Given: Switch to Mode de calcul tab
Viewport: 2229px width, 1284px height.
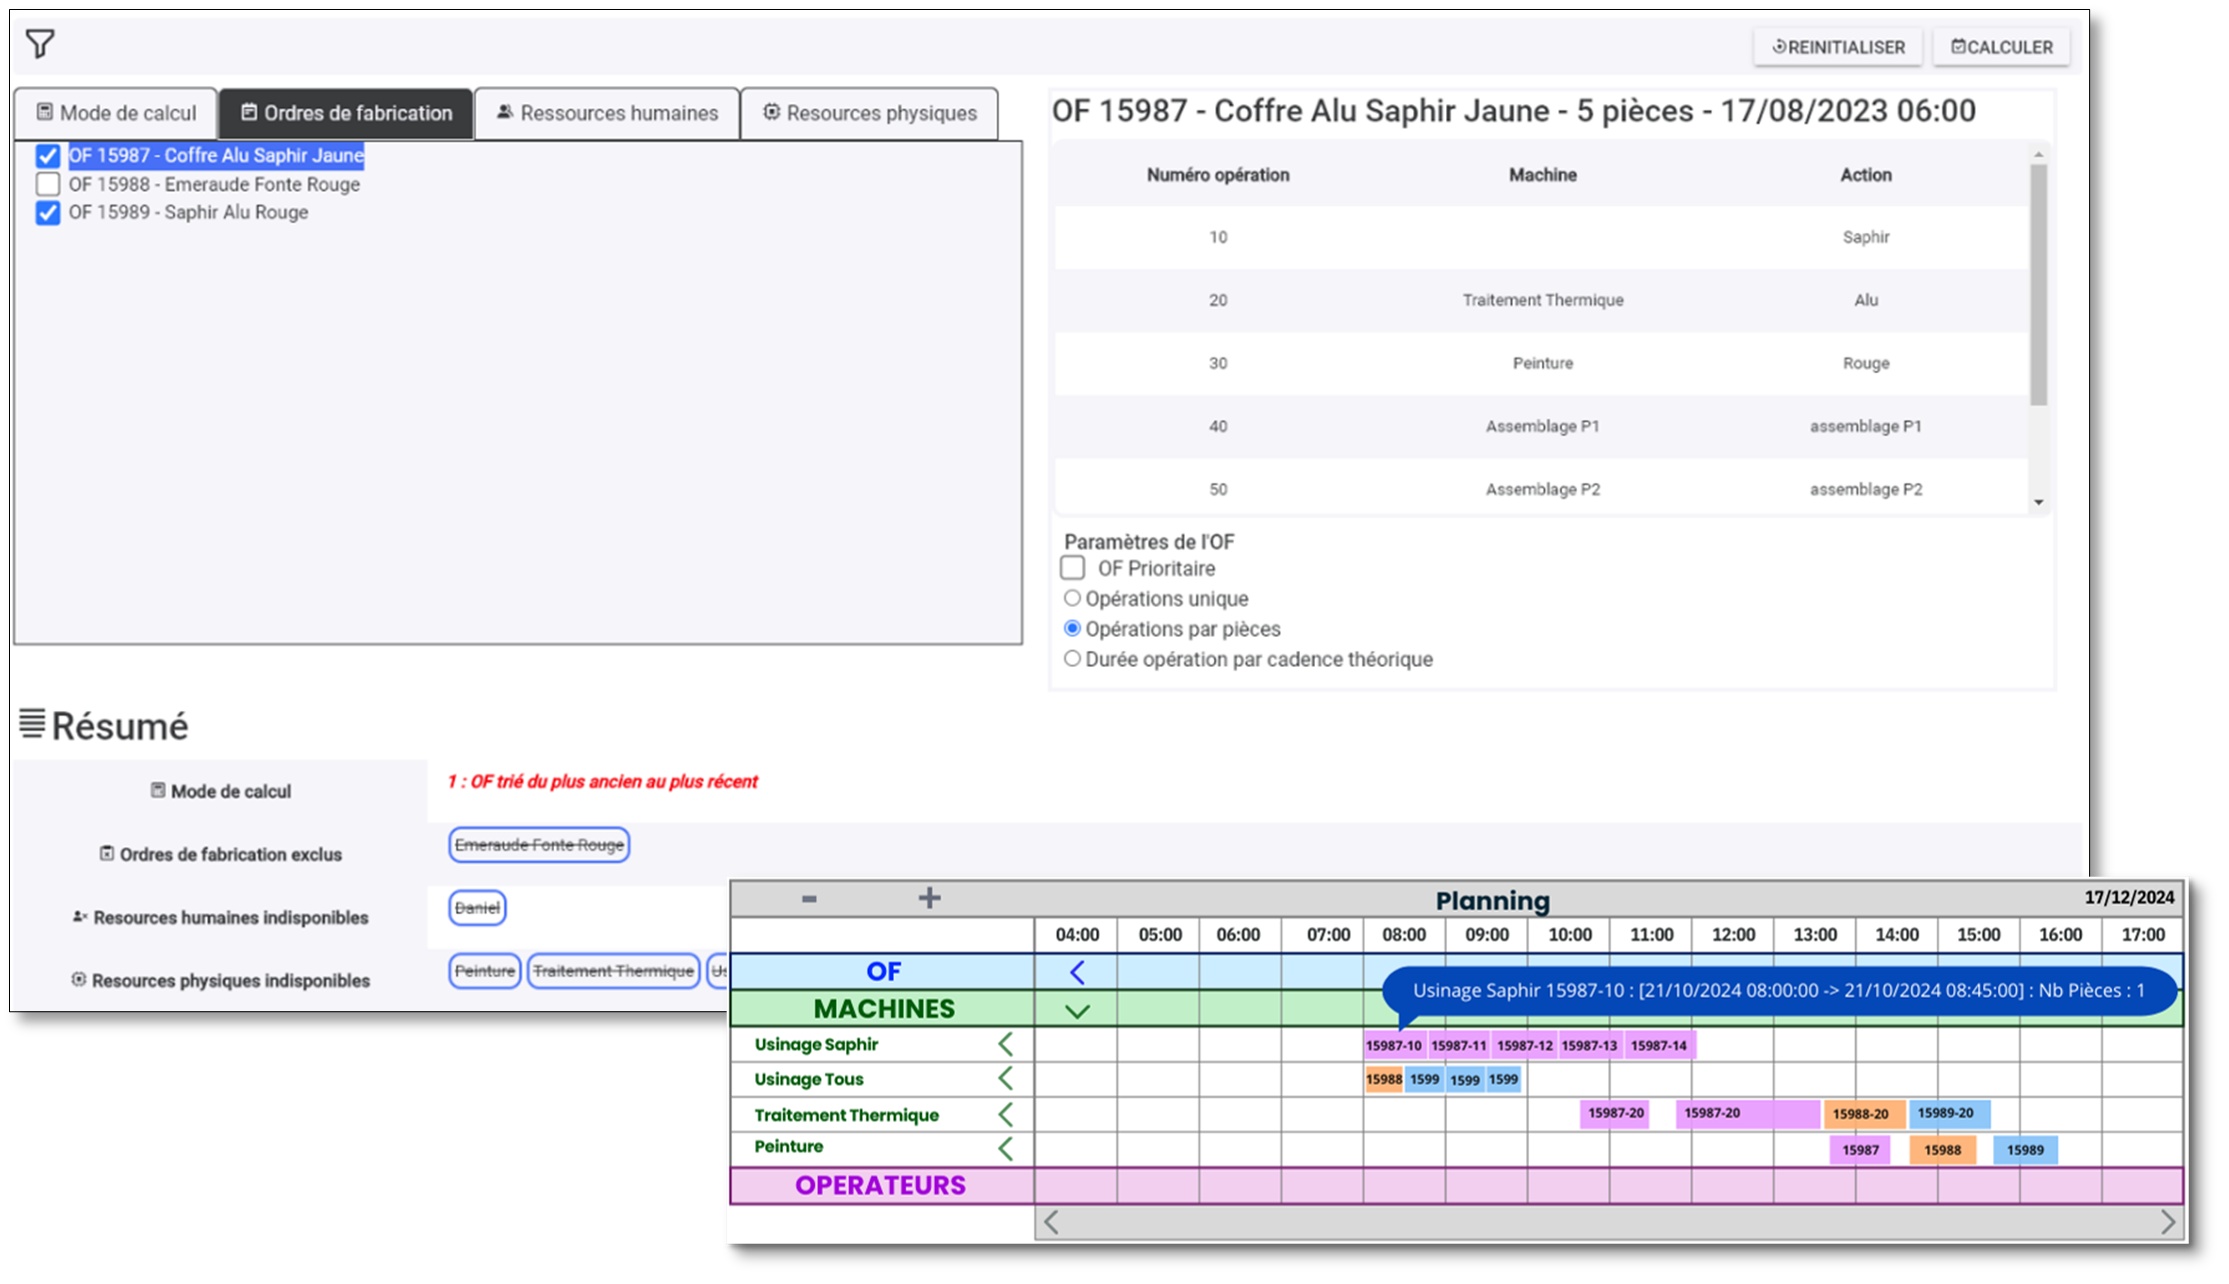Looking at the screenshot, I should pos(116,113).
